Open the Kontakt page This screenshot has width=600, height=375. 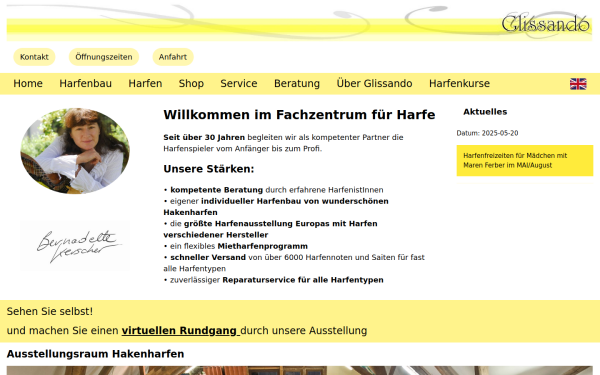click(x=34, y=57)
